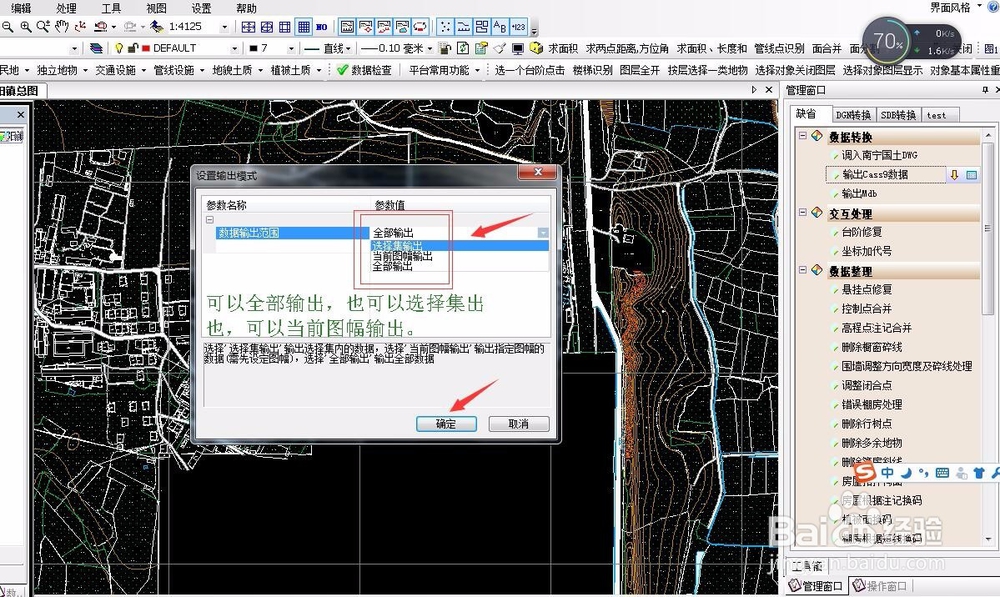This screenshot has width=1000, height=597.
Task: Click the scattered points display icon
Action: 445,27
